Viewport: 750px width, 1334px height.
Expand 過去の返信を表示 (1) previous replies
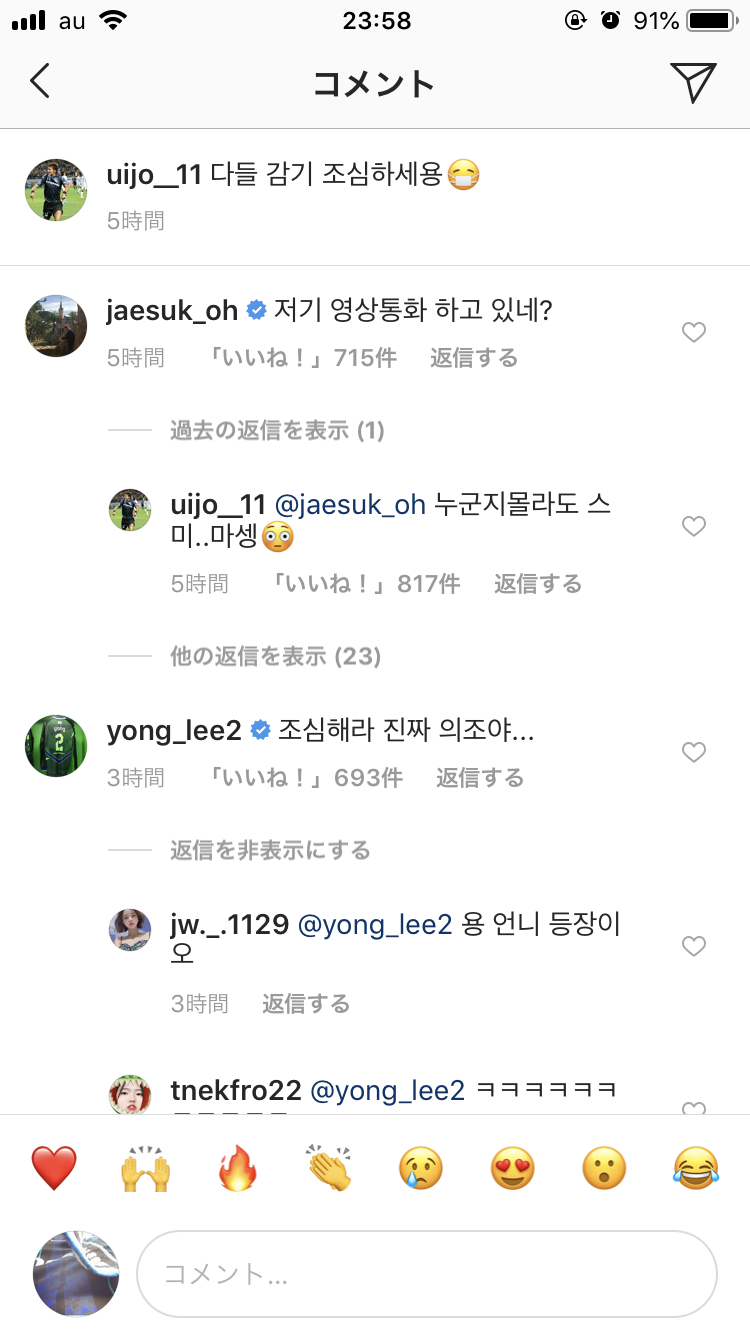tap(277, 431)
